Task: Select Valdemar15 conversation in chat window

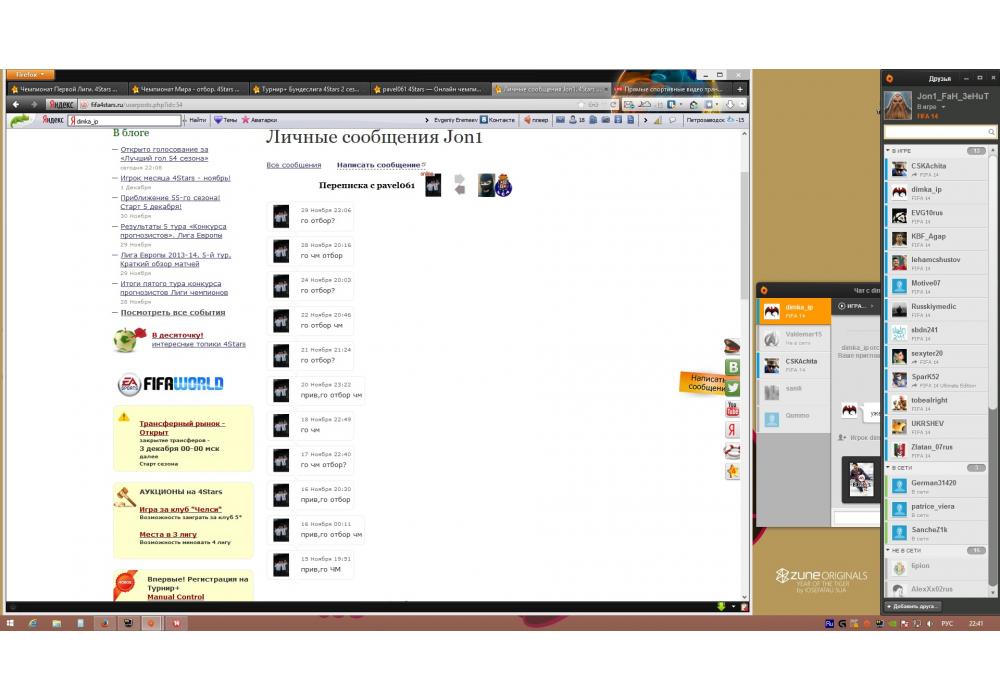Action: coord(794,338)
